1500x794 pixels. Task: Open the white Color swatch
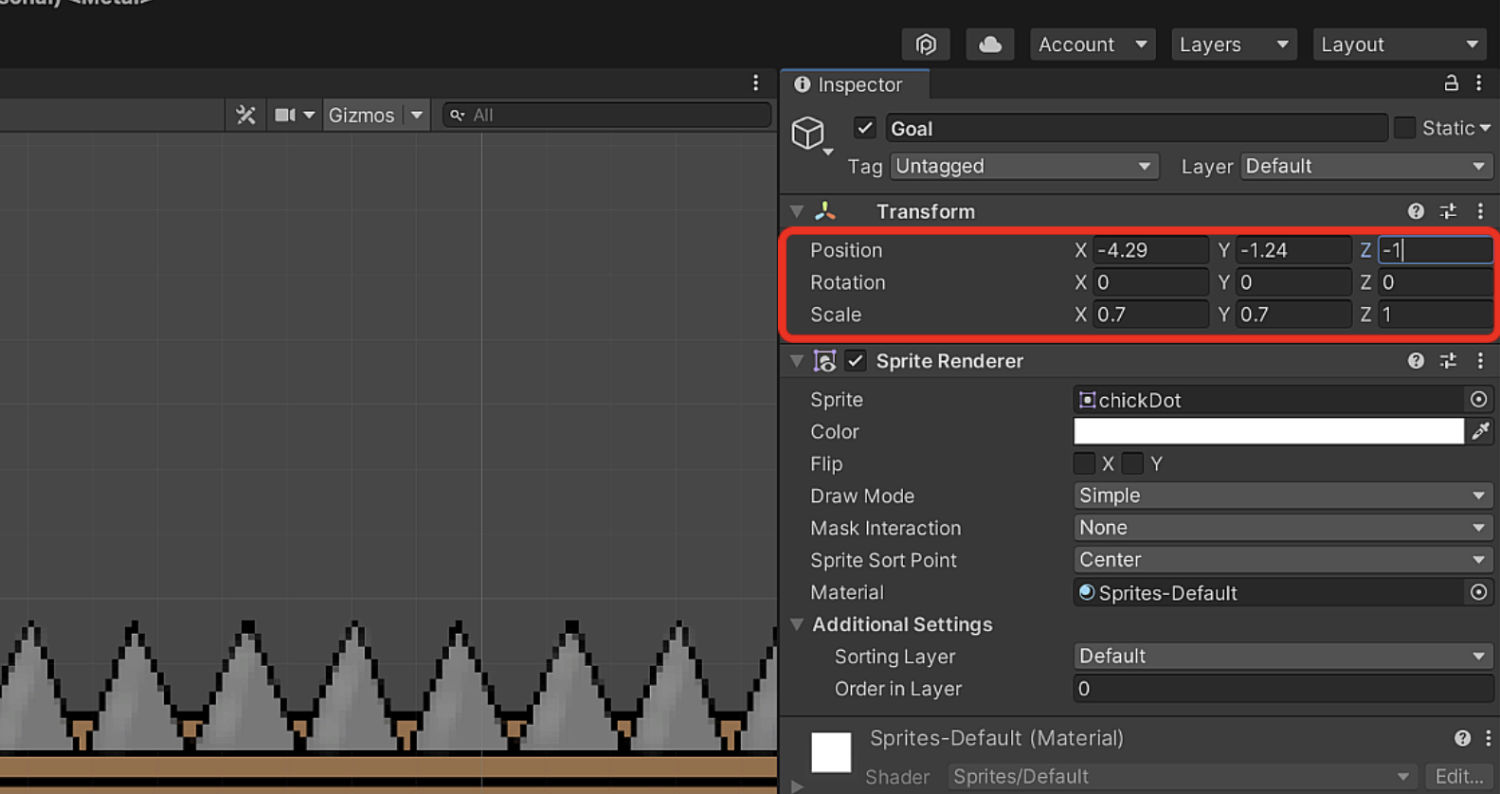pos(1269,431)
